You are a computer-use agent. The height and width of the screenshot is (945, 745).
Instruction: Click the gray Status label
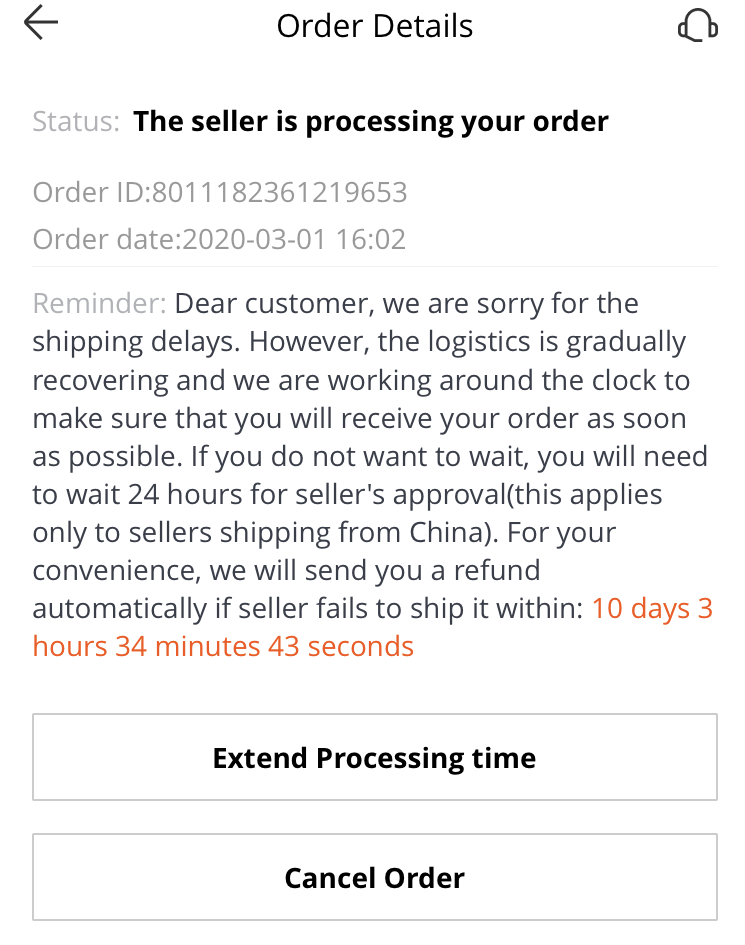[76, 122]
